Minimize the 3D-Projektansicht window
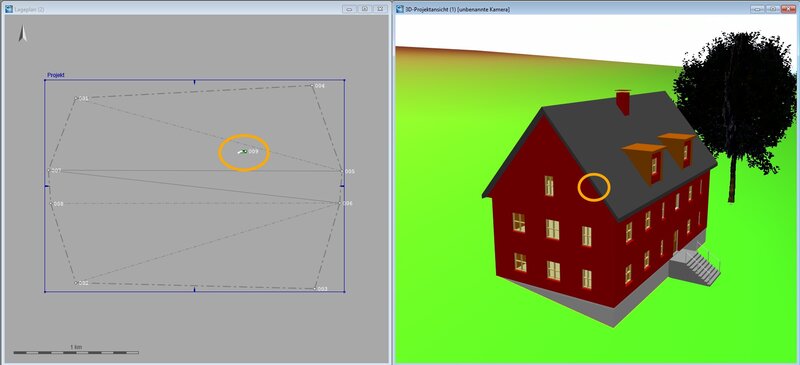Viewport: 800px width, 365px height. click(758, 9)
